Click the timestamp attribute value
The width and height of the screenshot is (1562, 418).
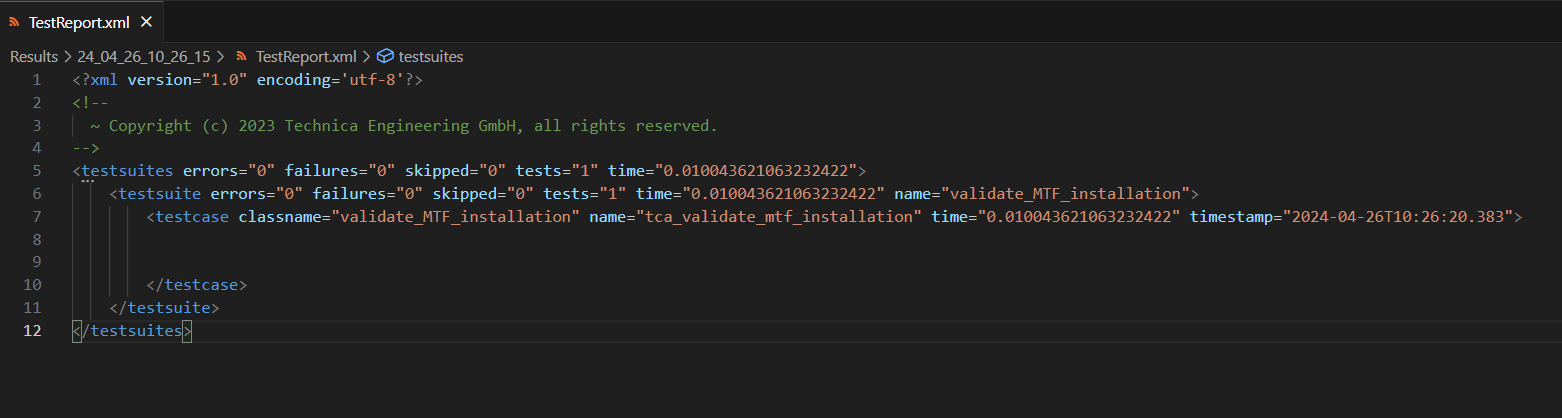click(x=1400, y=216)
